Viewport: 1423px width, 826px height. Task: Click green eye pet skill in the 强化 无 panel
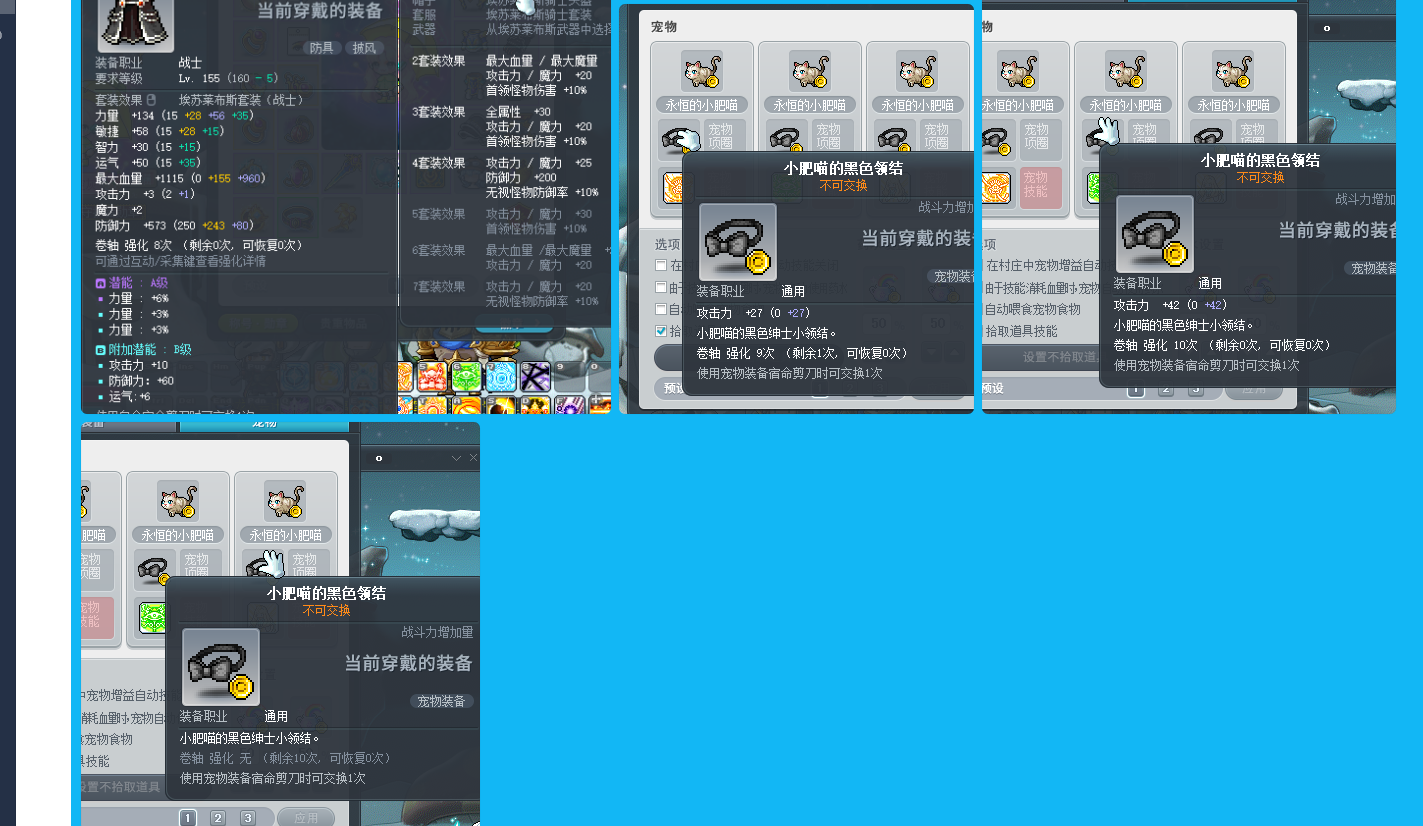coord(152,616)
